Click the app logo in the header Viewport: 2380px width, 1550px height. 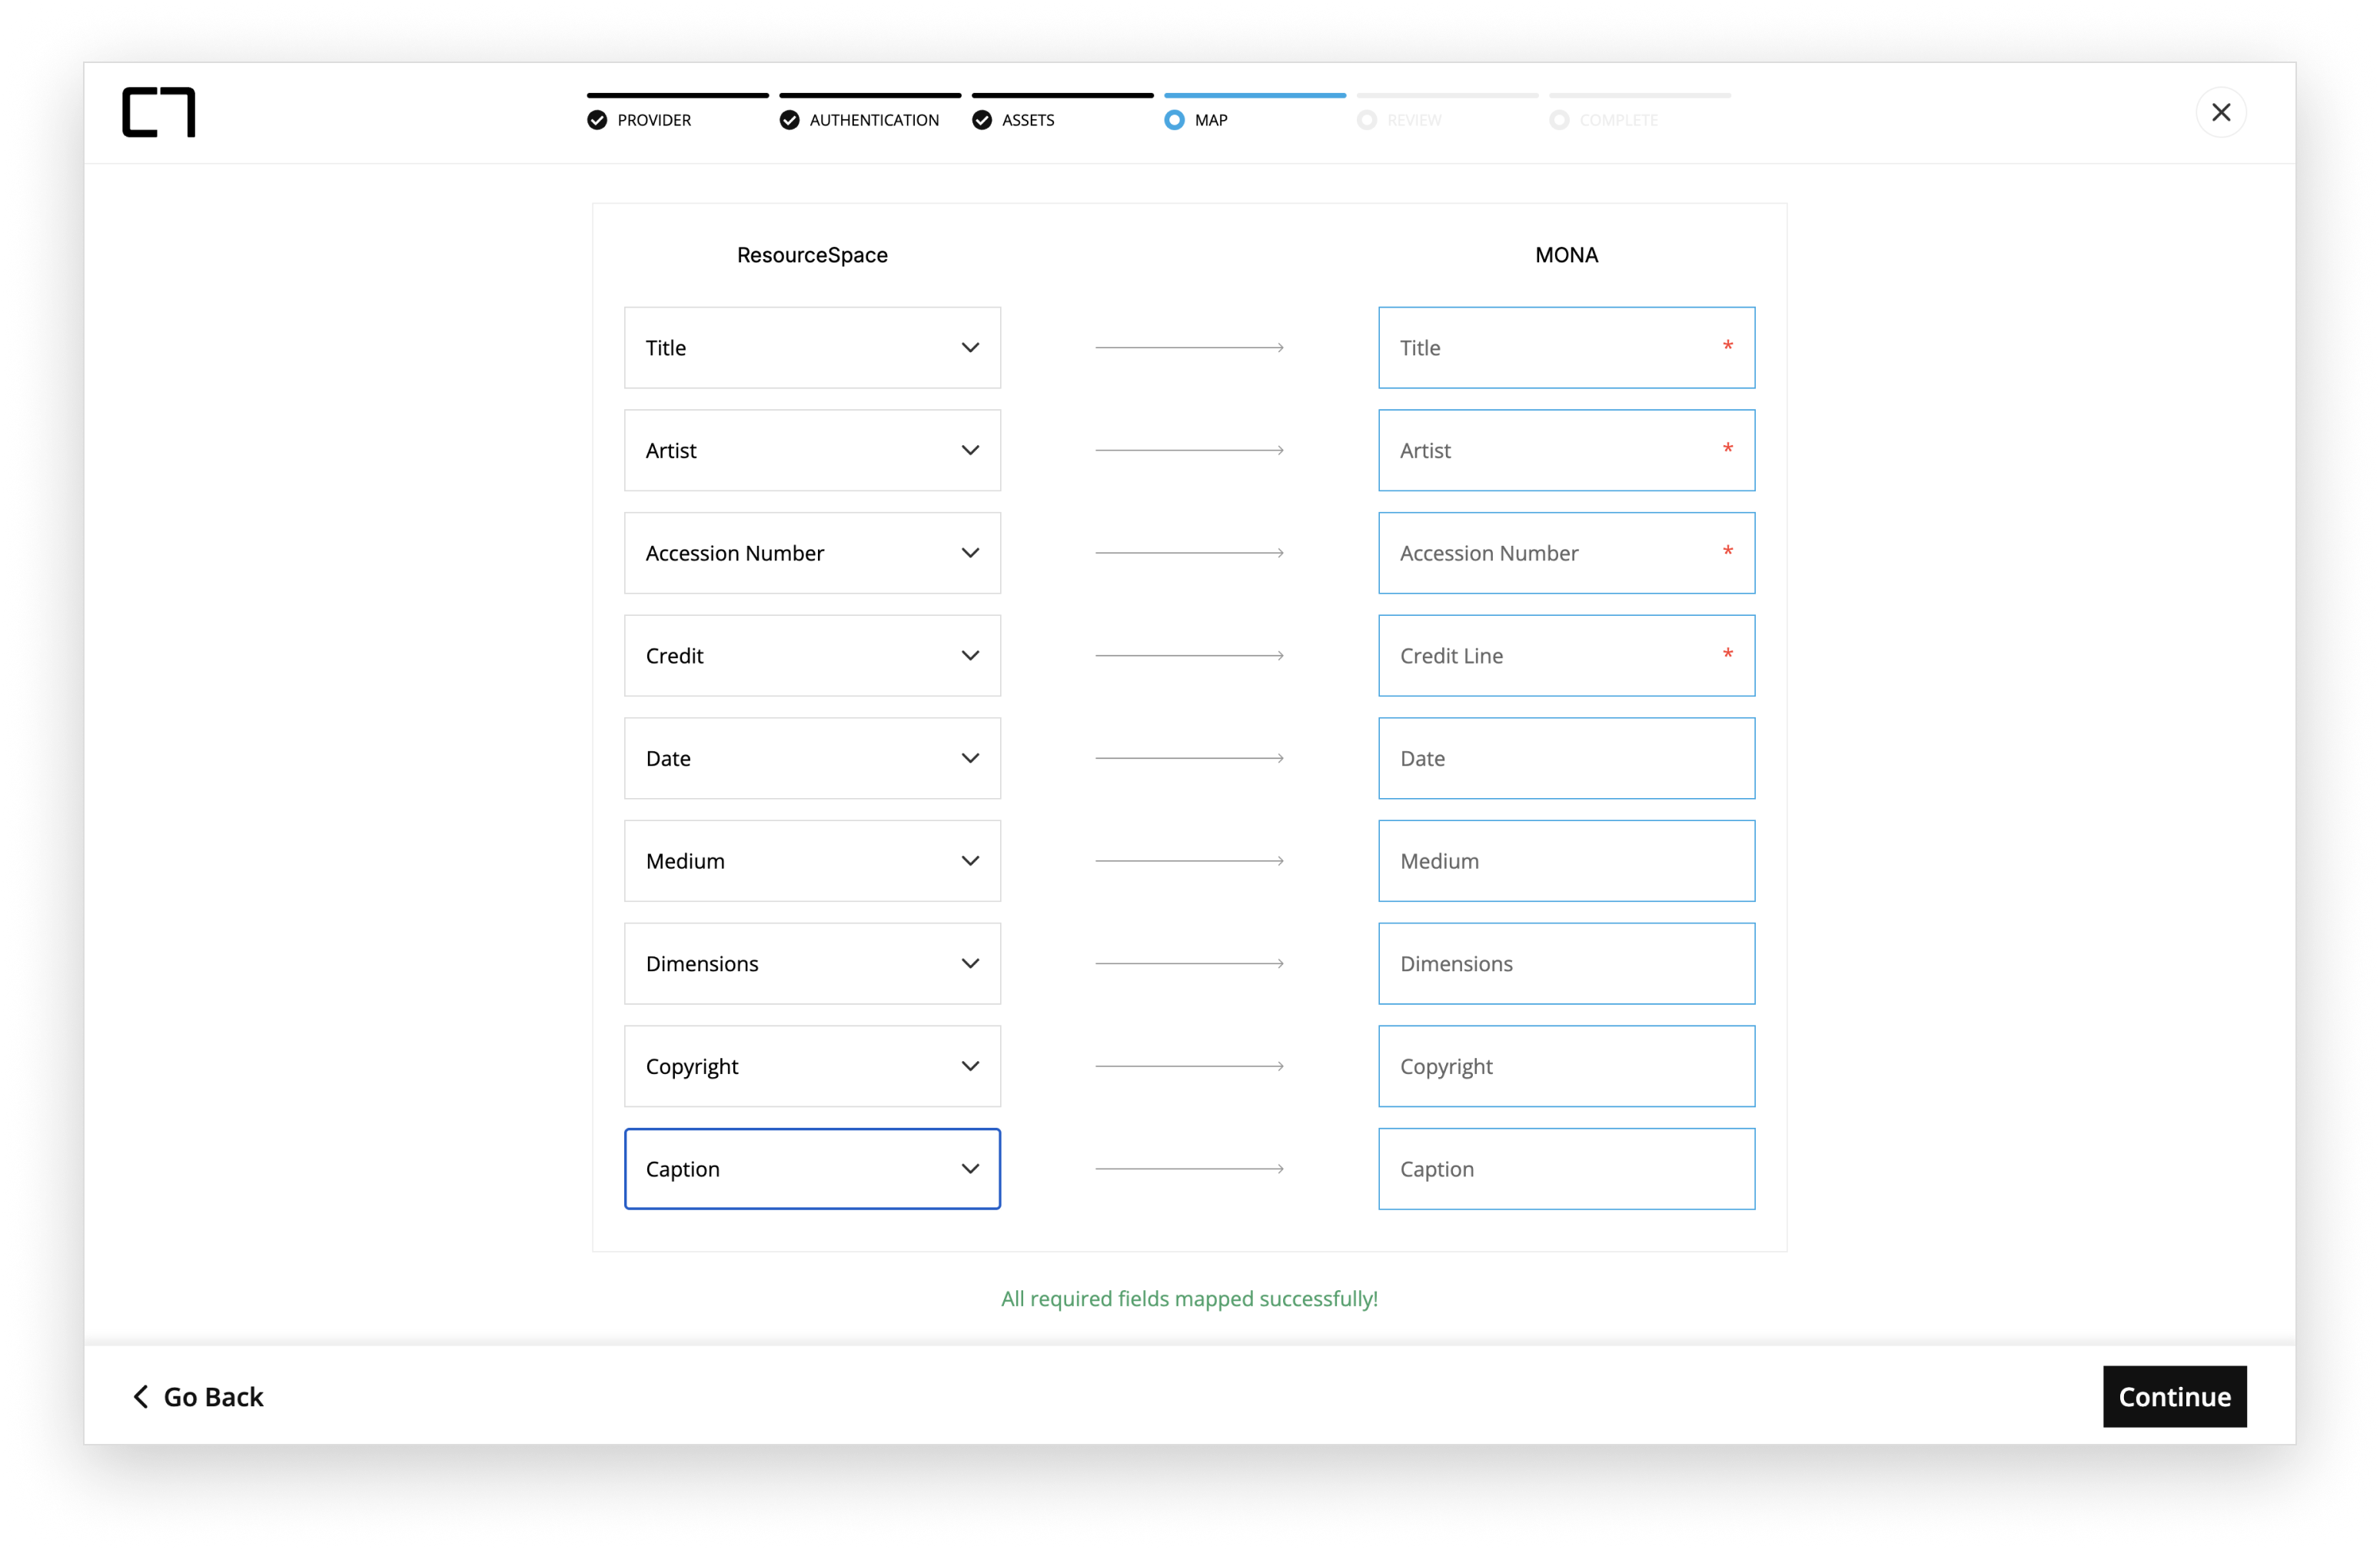pos(159,112)
